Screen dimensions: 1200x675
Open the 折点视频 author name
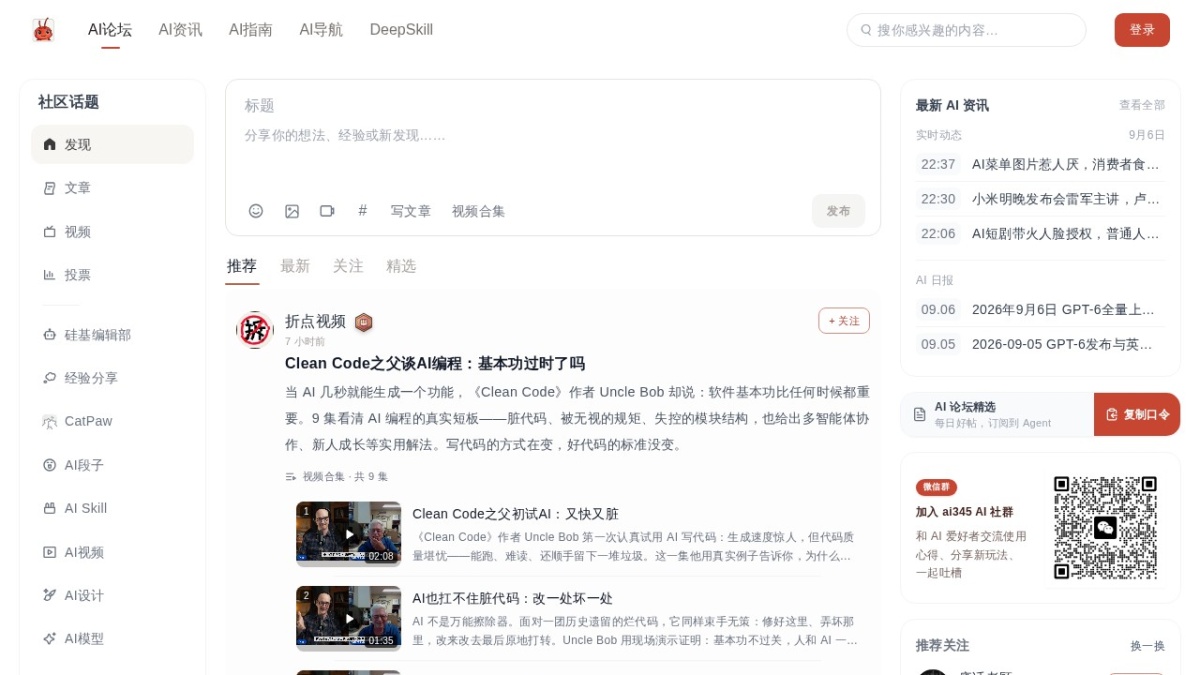(x=315, y=321)
